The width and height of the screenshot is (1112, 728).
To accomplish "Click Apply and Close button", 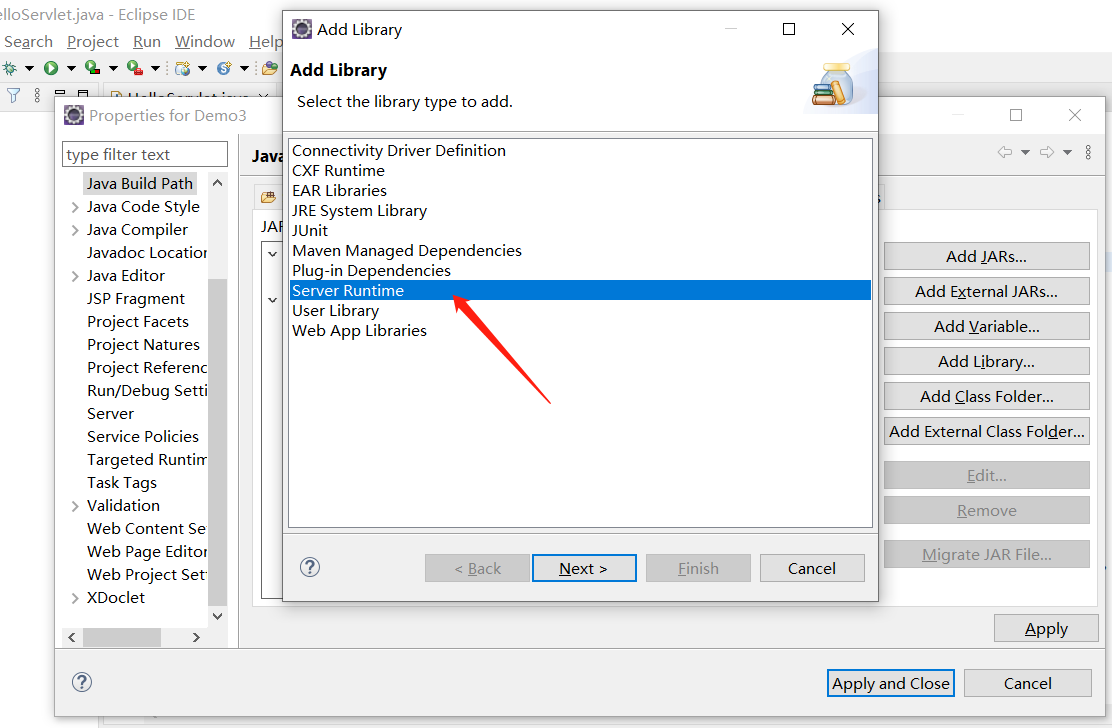I will tap(891, 683).
